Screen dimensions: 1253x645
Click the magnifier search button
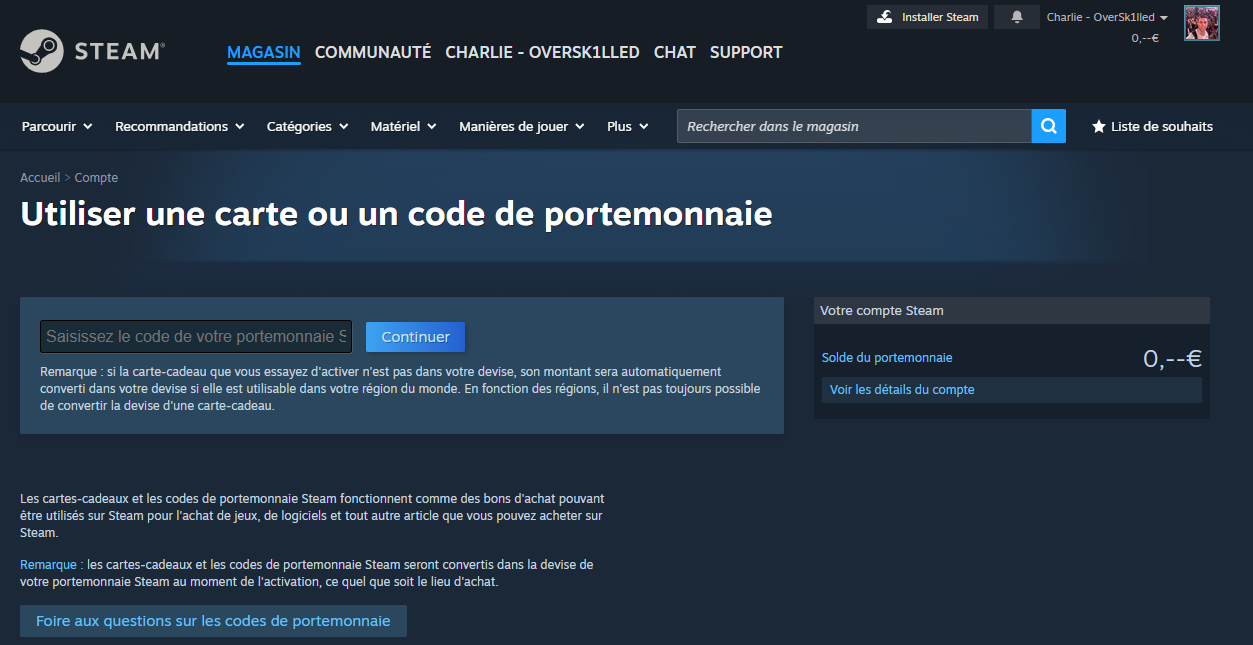(x=1049, y=126)
